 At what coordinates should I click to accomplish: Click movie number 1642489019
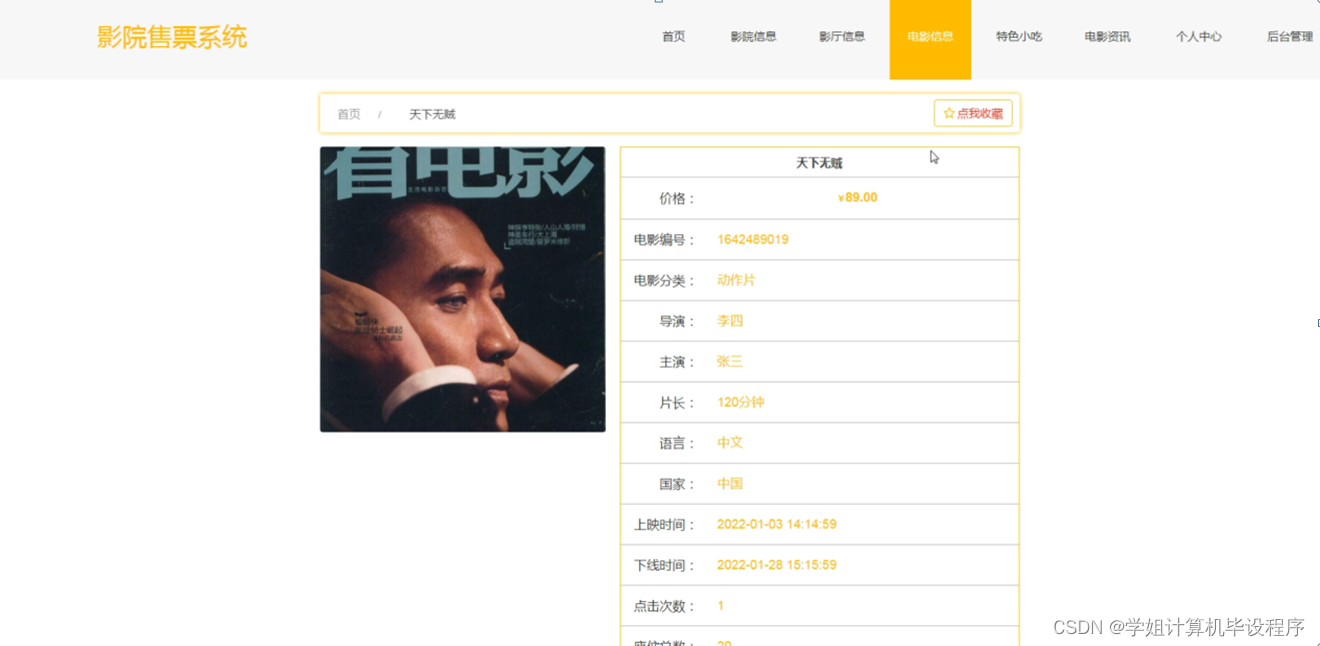(x=753, y=240)
